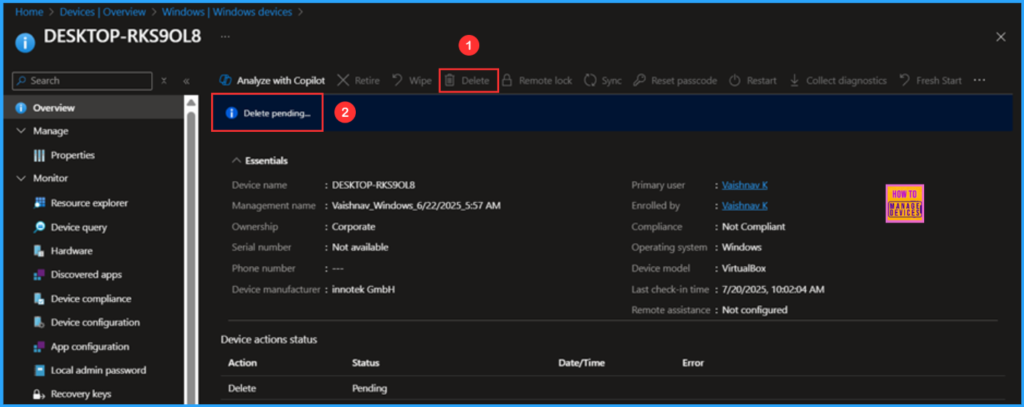Screen dimensions: 1024x407
Task: Click the Collect diagnostics download icon
Action: [795, 80]
